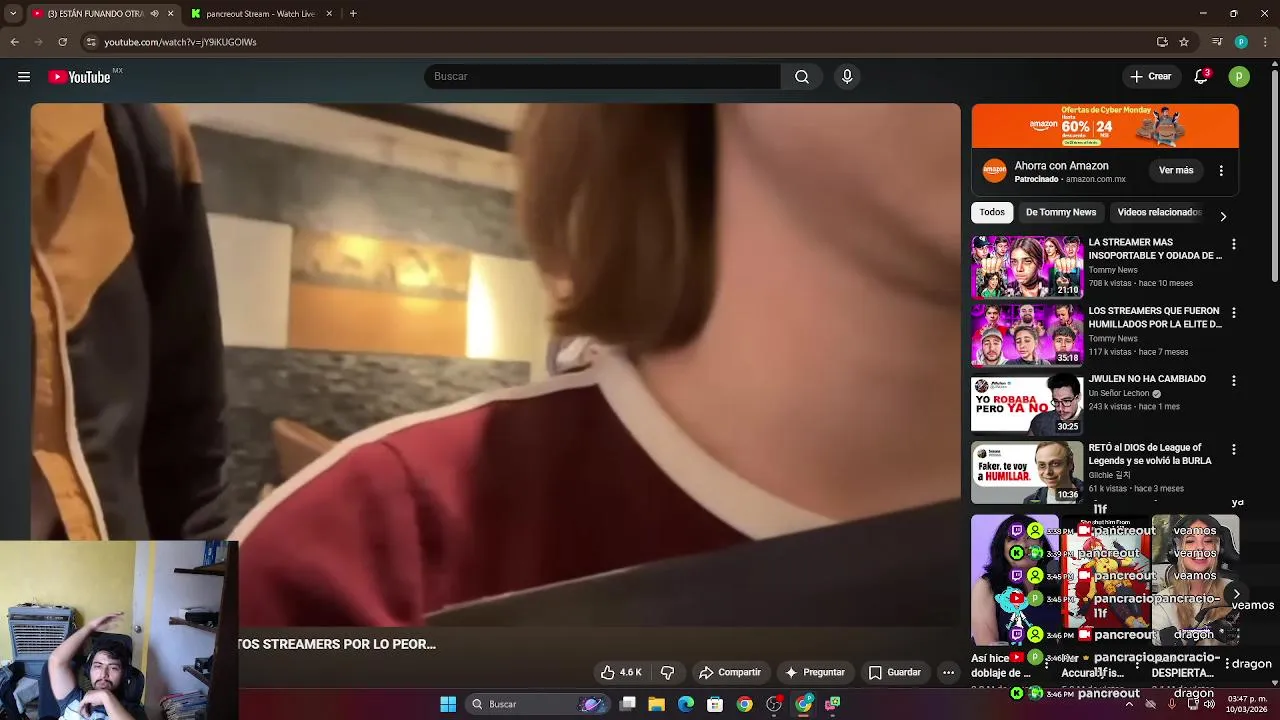
Task: Open the YouTube guide hamburger menu
Action: click(24, 77)
